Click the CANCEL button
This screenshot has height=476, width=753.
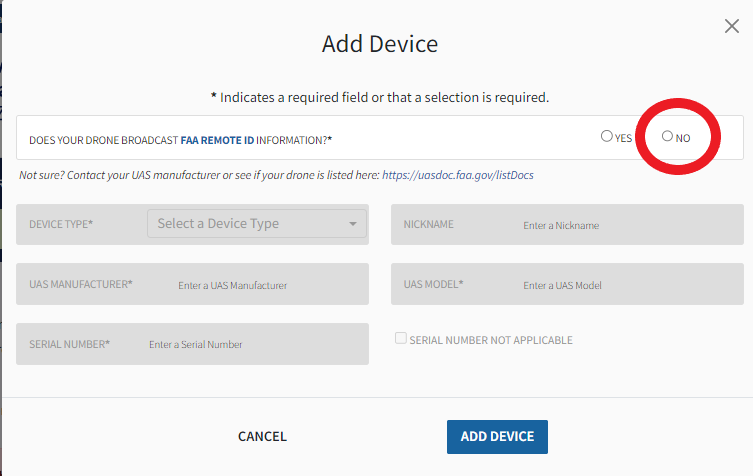click(x=262, y=436)
